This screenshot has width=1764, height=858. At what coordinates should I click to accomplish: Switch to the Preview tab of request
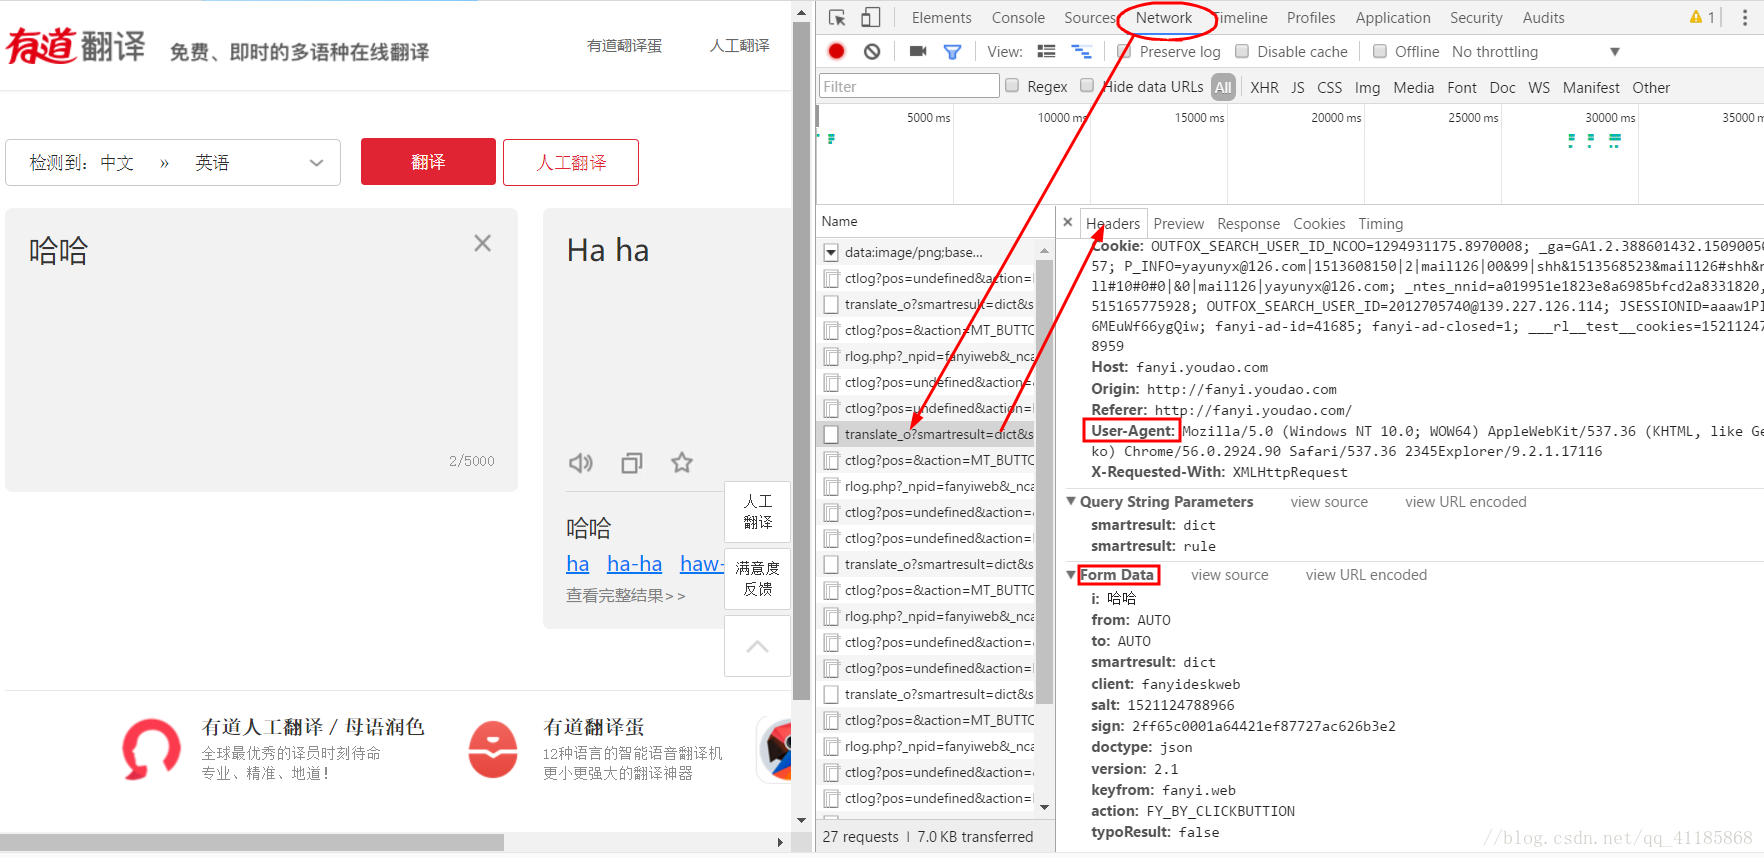pyautogui.click(x=1178, y=223)
